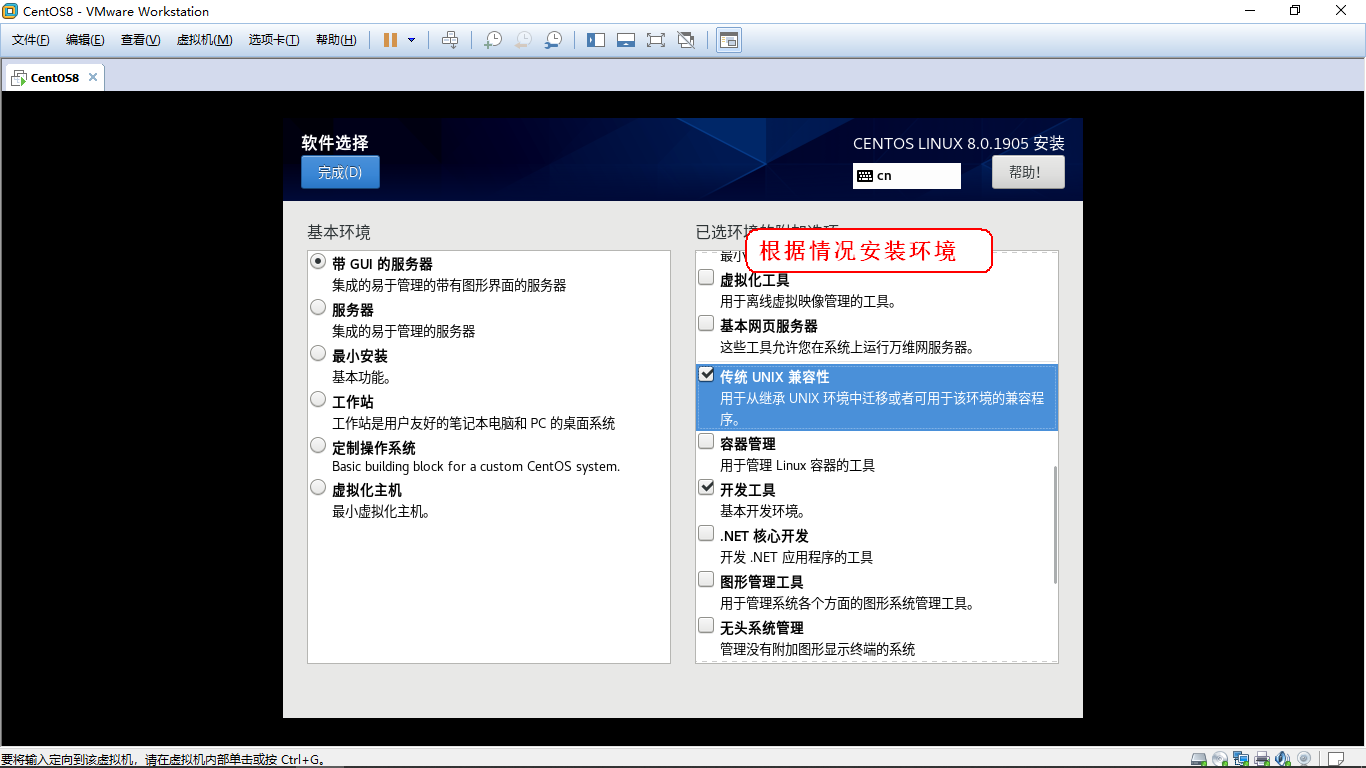Click the 完成(D) done button
This screenshot has height=768, width=1366.
pos(340,172)
